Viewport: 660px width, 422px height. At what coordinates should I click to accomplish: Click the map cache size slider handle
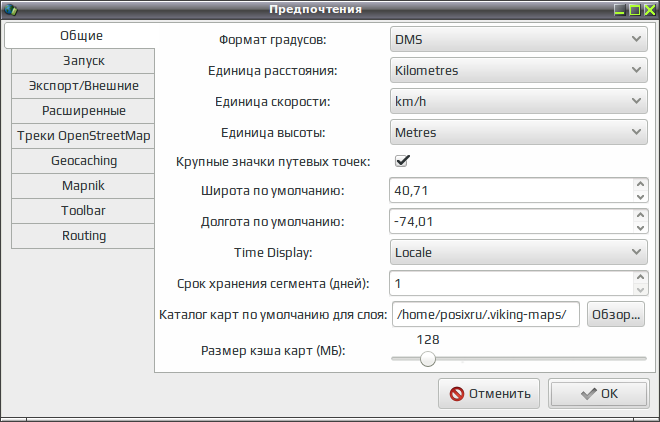click(x=428, y=359)
